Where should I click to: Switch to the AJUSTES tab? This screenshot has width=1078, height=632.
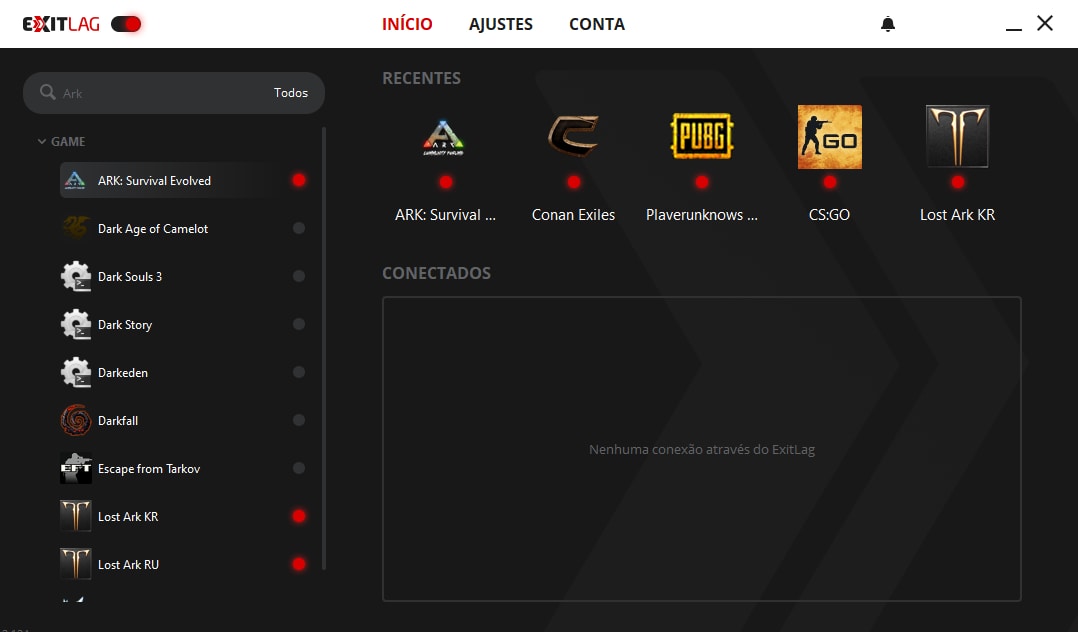[x=501, y=24]
